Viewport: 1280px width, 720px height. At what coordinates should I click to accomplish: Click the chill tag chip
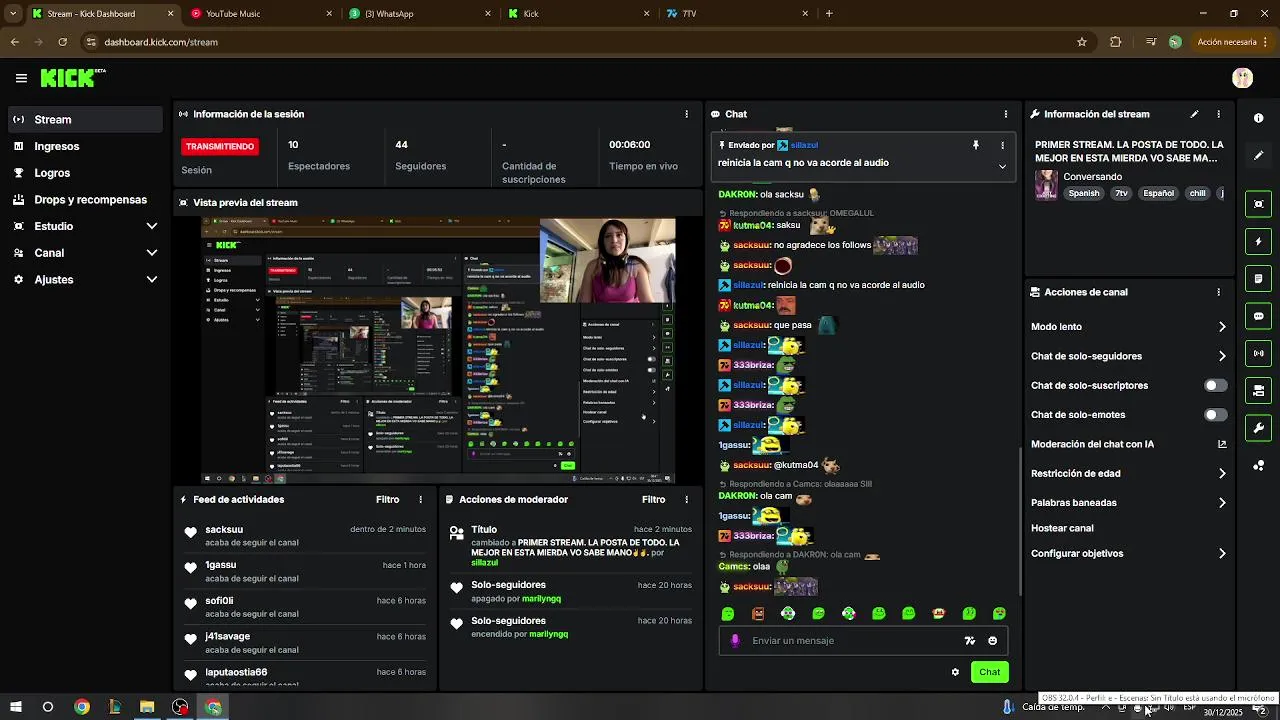pos(1197,194)
